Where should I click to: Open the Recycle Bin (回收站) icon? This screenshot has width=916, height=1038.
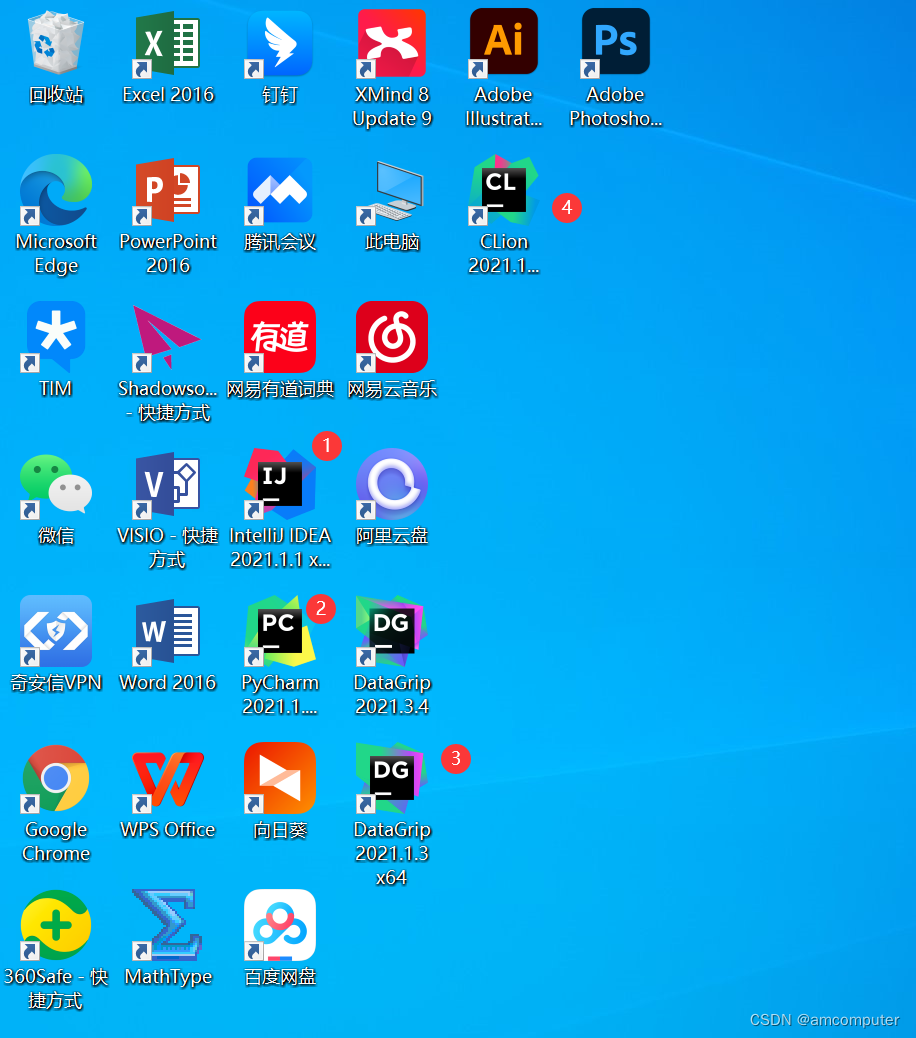click(x=56, y=44)
